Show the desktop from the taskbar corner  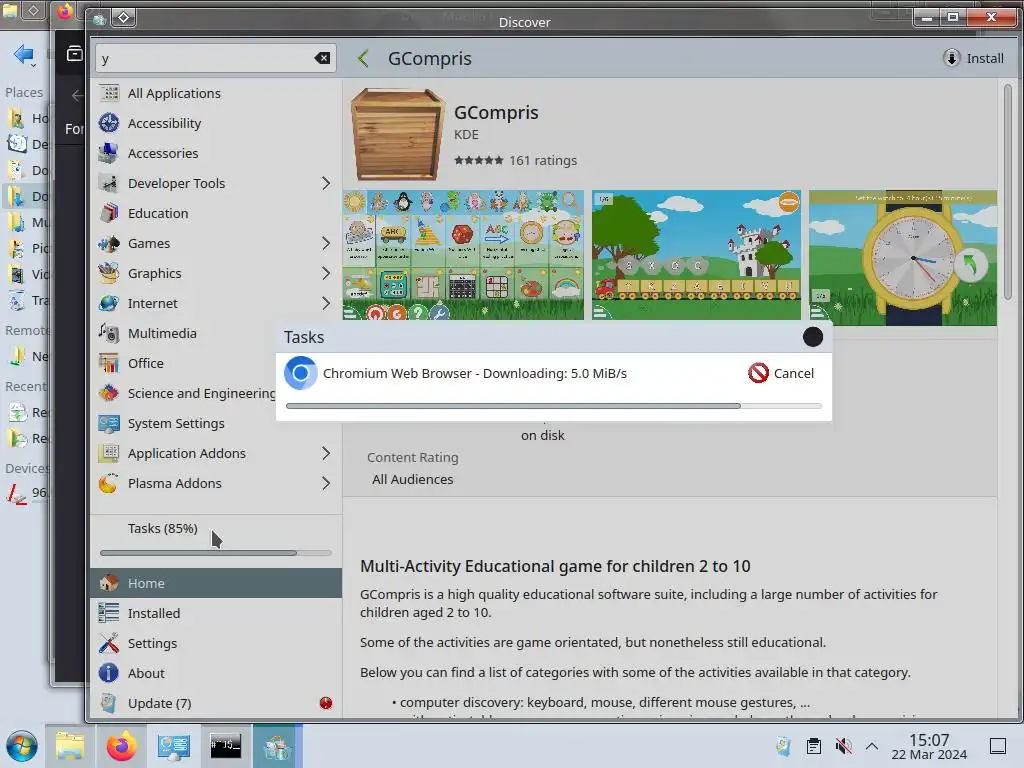coord(997,746)
